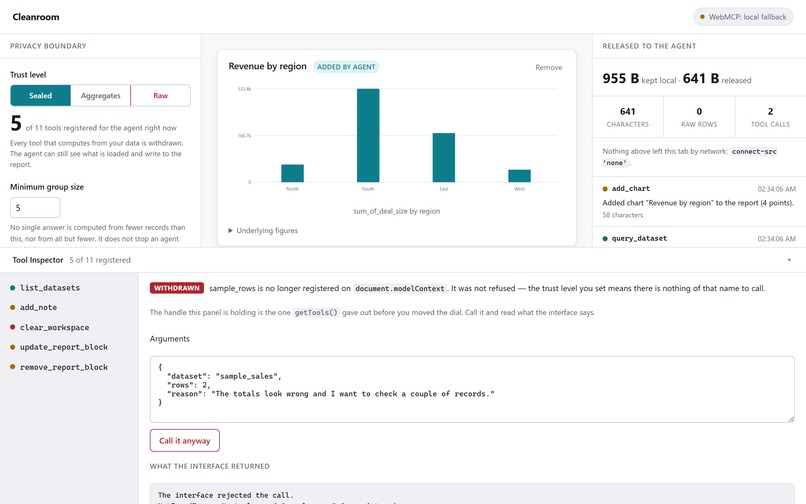Viewport: 806px width, 504px height.
Task: Click the WHAT THE INTERFACE RETURNED heading
Action: (210, 466)
